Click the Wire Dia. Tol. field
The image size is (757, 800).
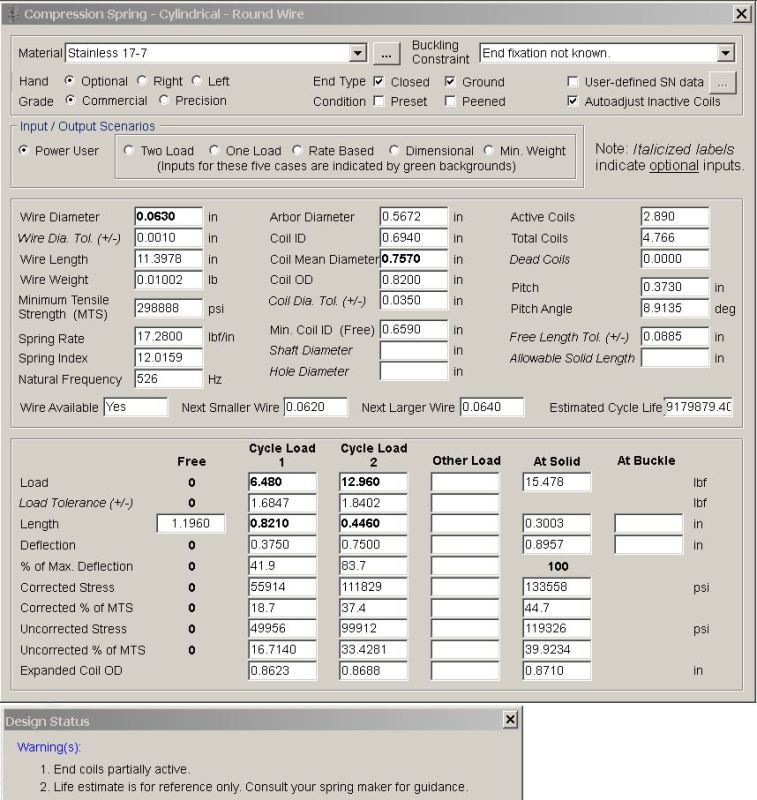point(168,238)
